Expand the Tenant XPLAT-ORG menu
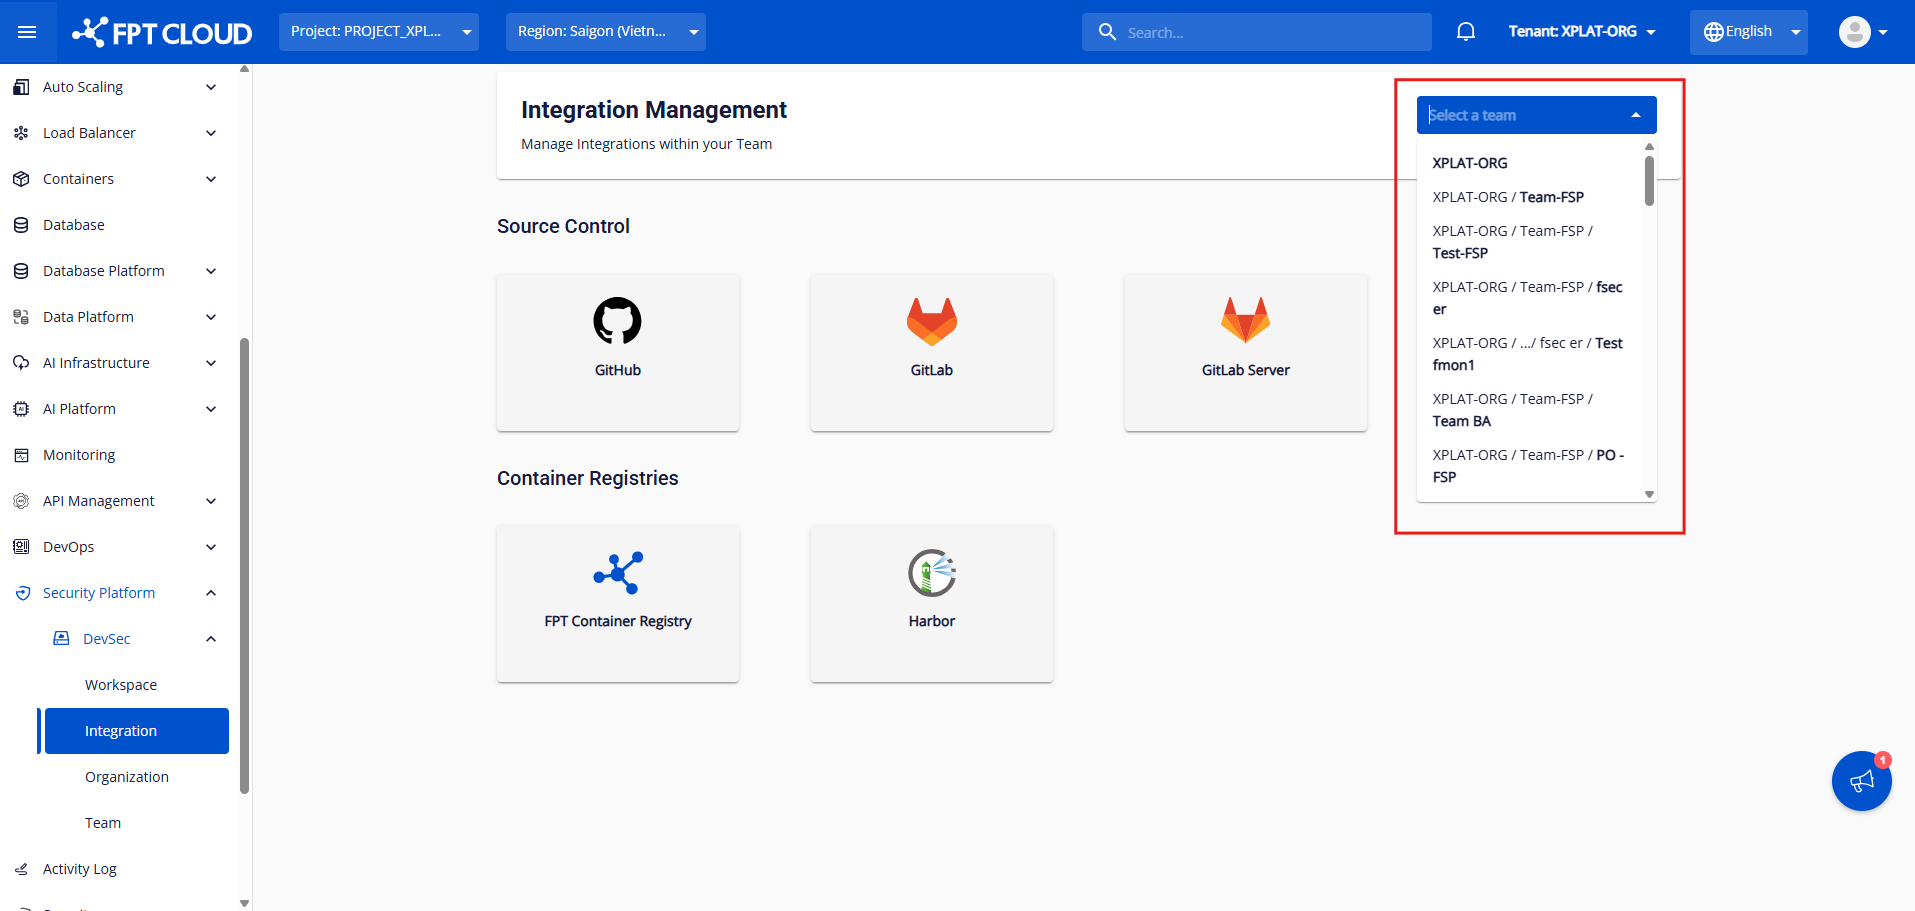This screenshot has height=911, width=1915. click(x=1581, y=32)
